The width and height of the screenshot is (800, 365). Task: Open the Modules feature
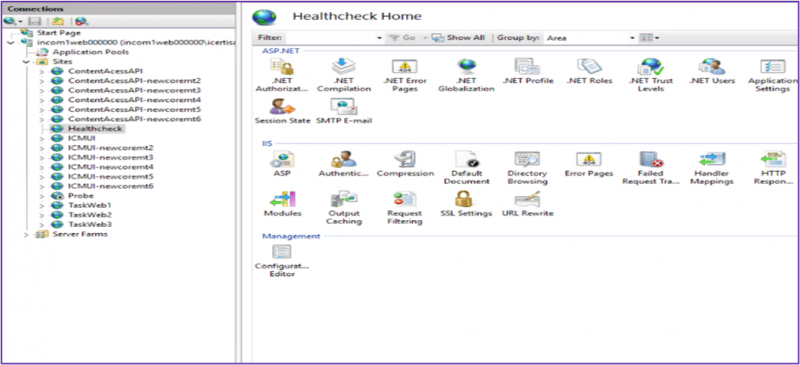tap(282, 204)
